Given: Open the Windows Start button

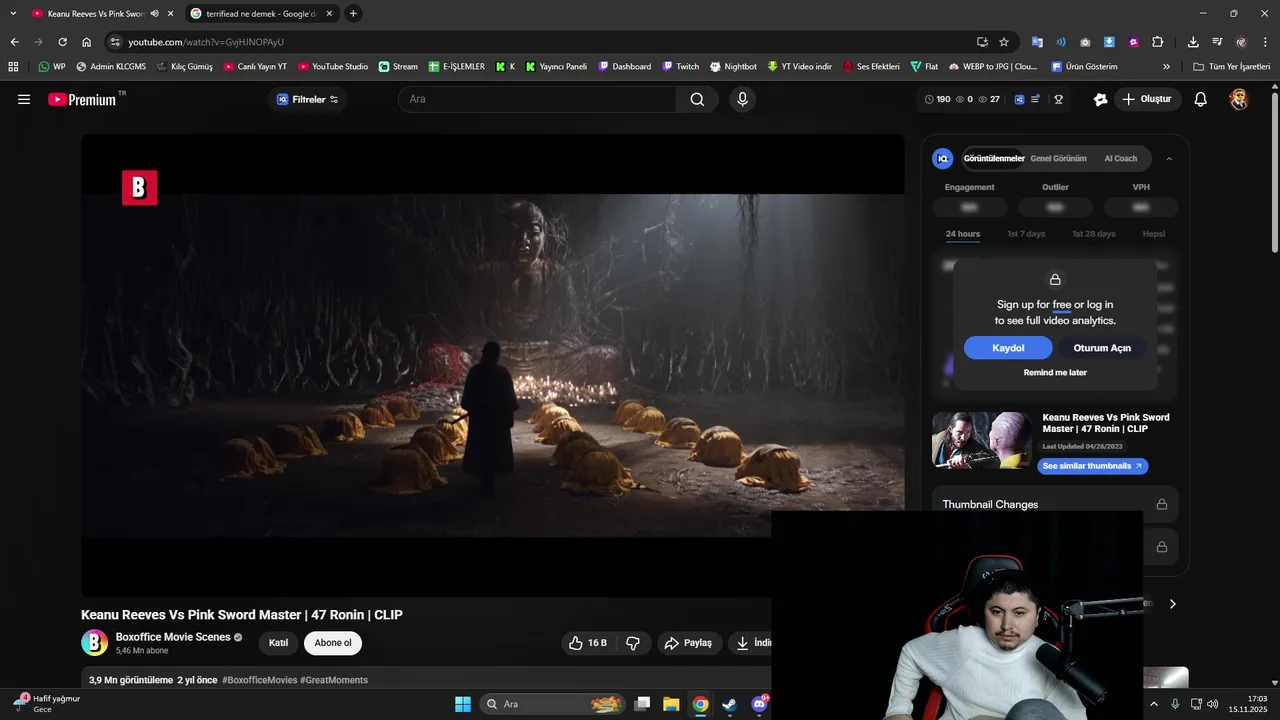Looking at the screenshot, I should point(463,704).
